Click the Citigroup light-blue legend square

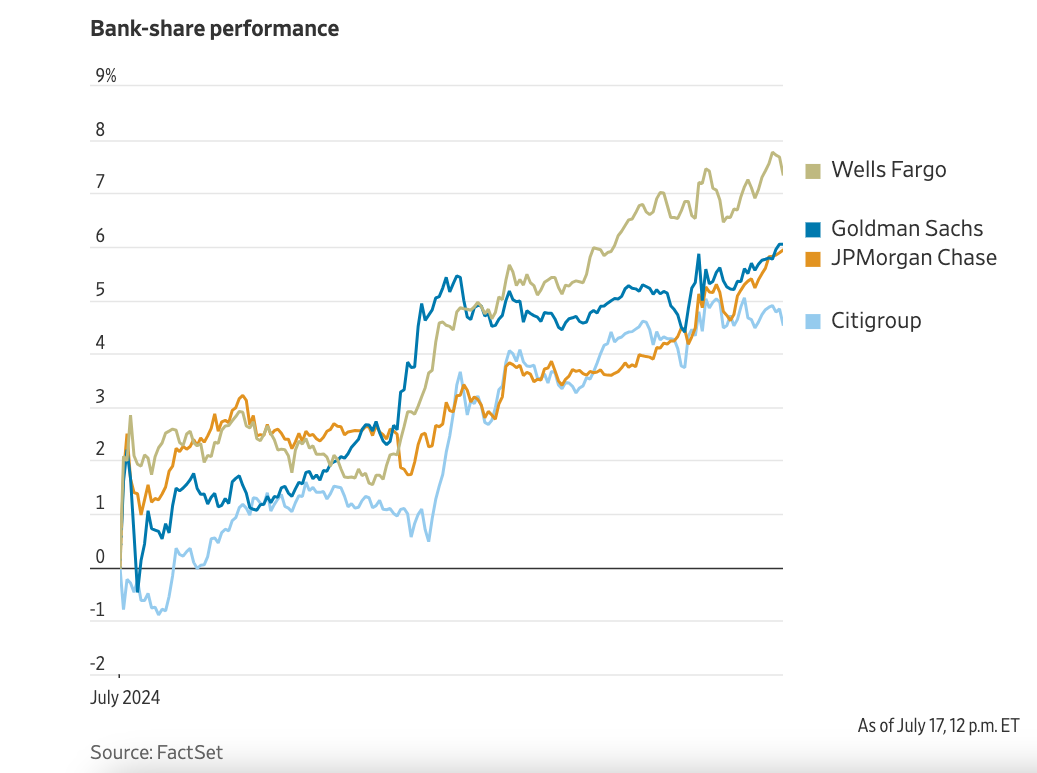point(813,321)
